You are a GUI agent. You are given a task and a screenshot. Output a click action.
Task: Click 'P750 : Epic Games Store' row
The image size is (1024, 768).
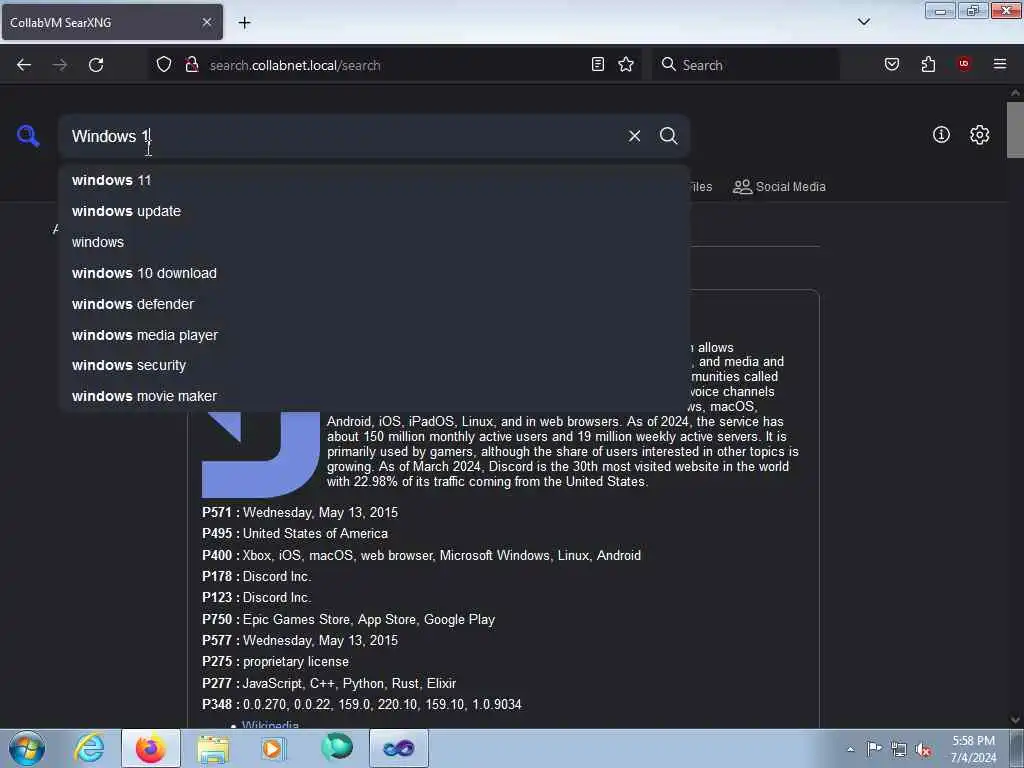coord(348,619)
